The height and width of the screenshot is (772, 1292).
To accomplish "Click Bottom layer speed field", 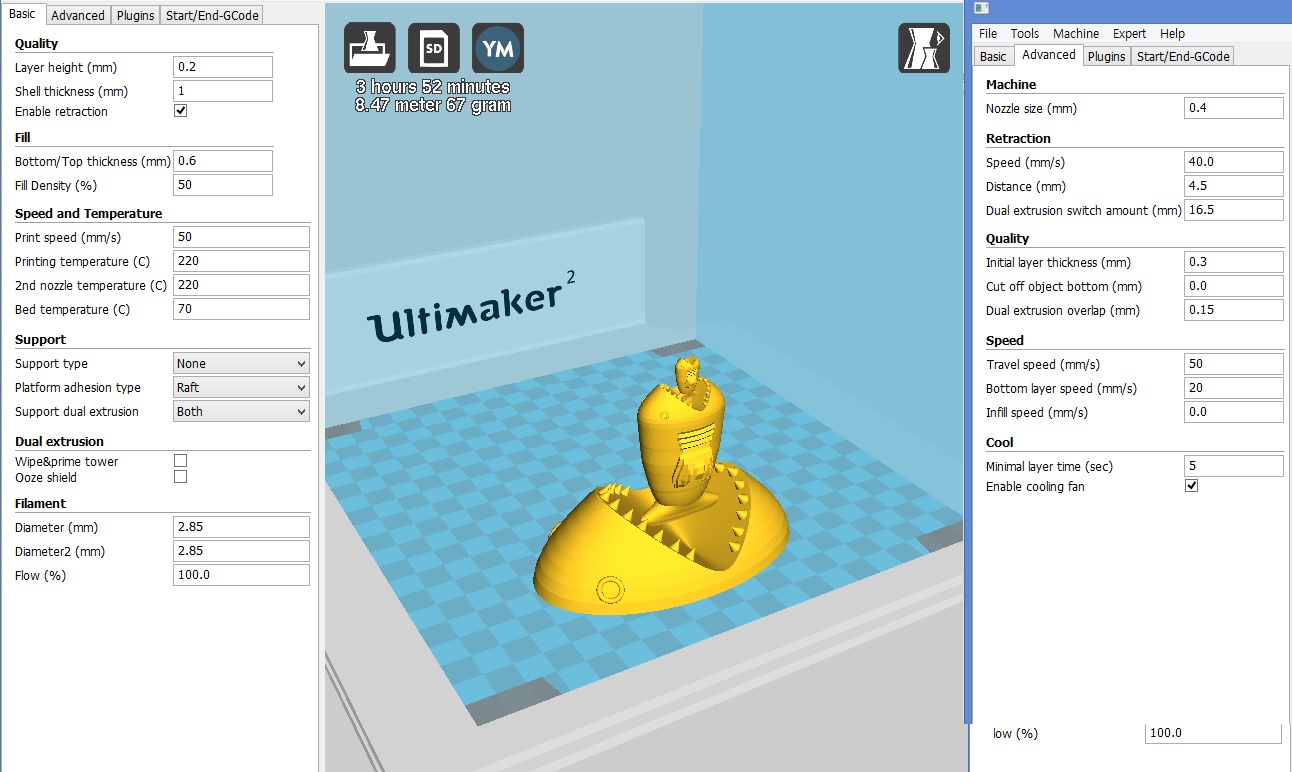I will [1233, 388].
